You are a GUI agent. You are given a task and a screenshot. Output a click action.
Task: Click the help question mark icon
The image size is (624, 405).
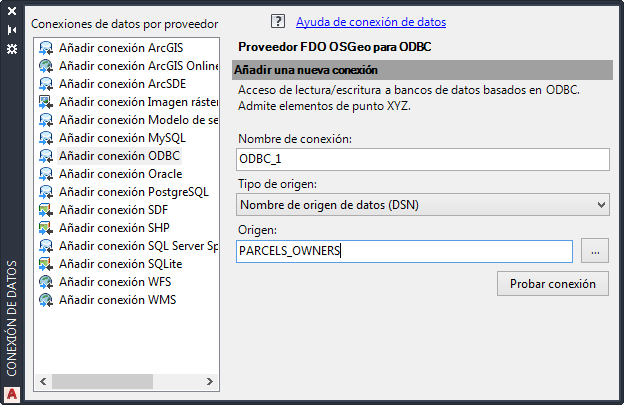(x=279, y=21)
